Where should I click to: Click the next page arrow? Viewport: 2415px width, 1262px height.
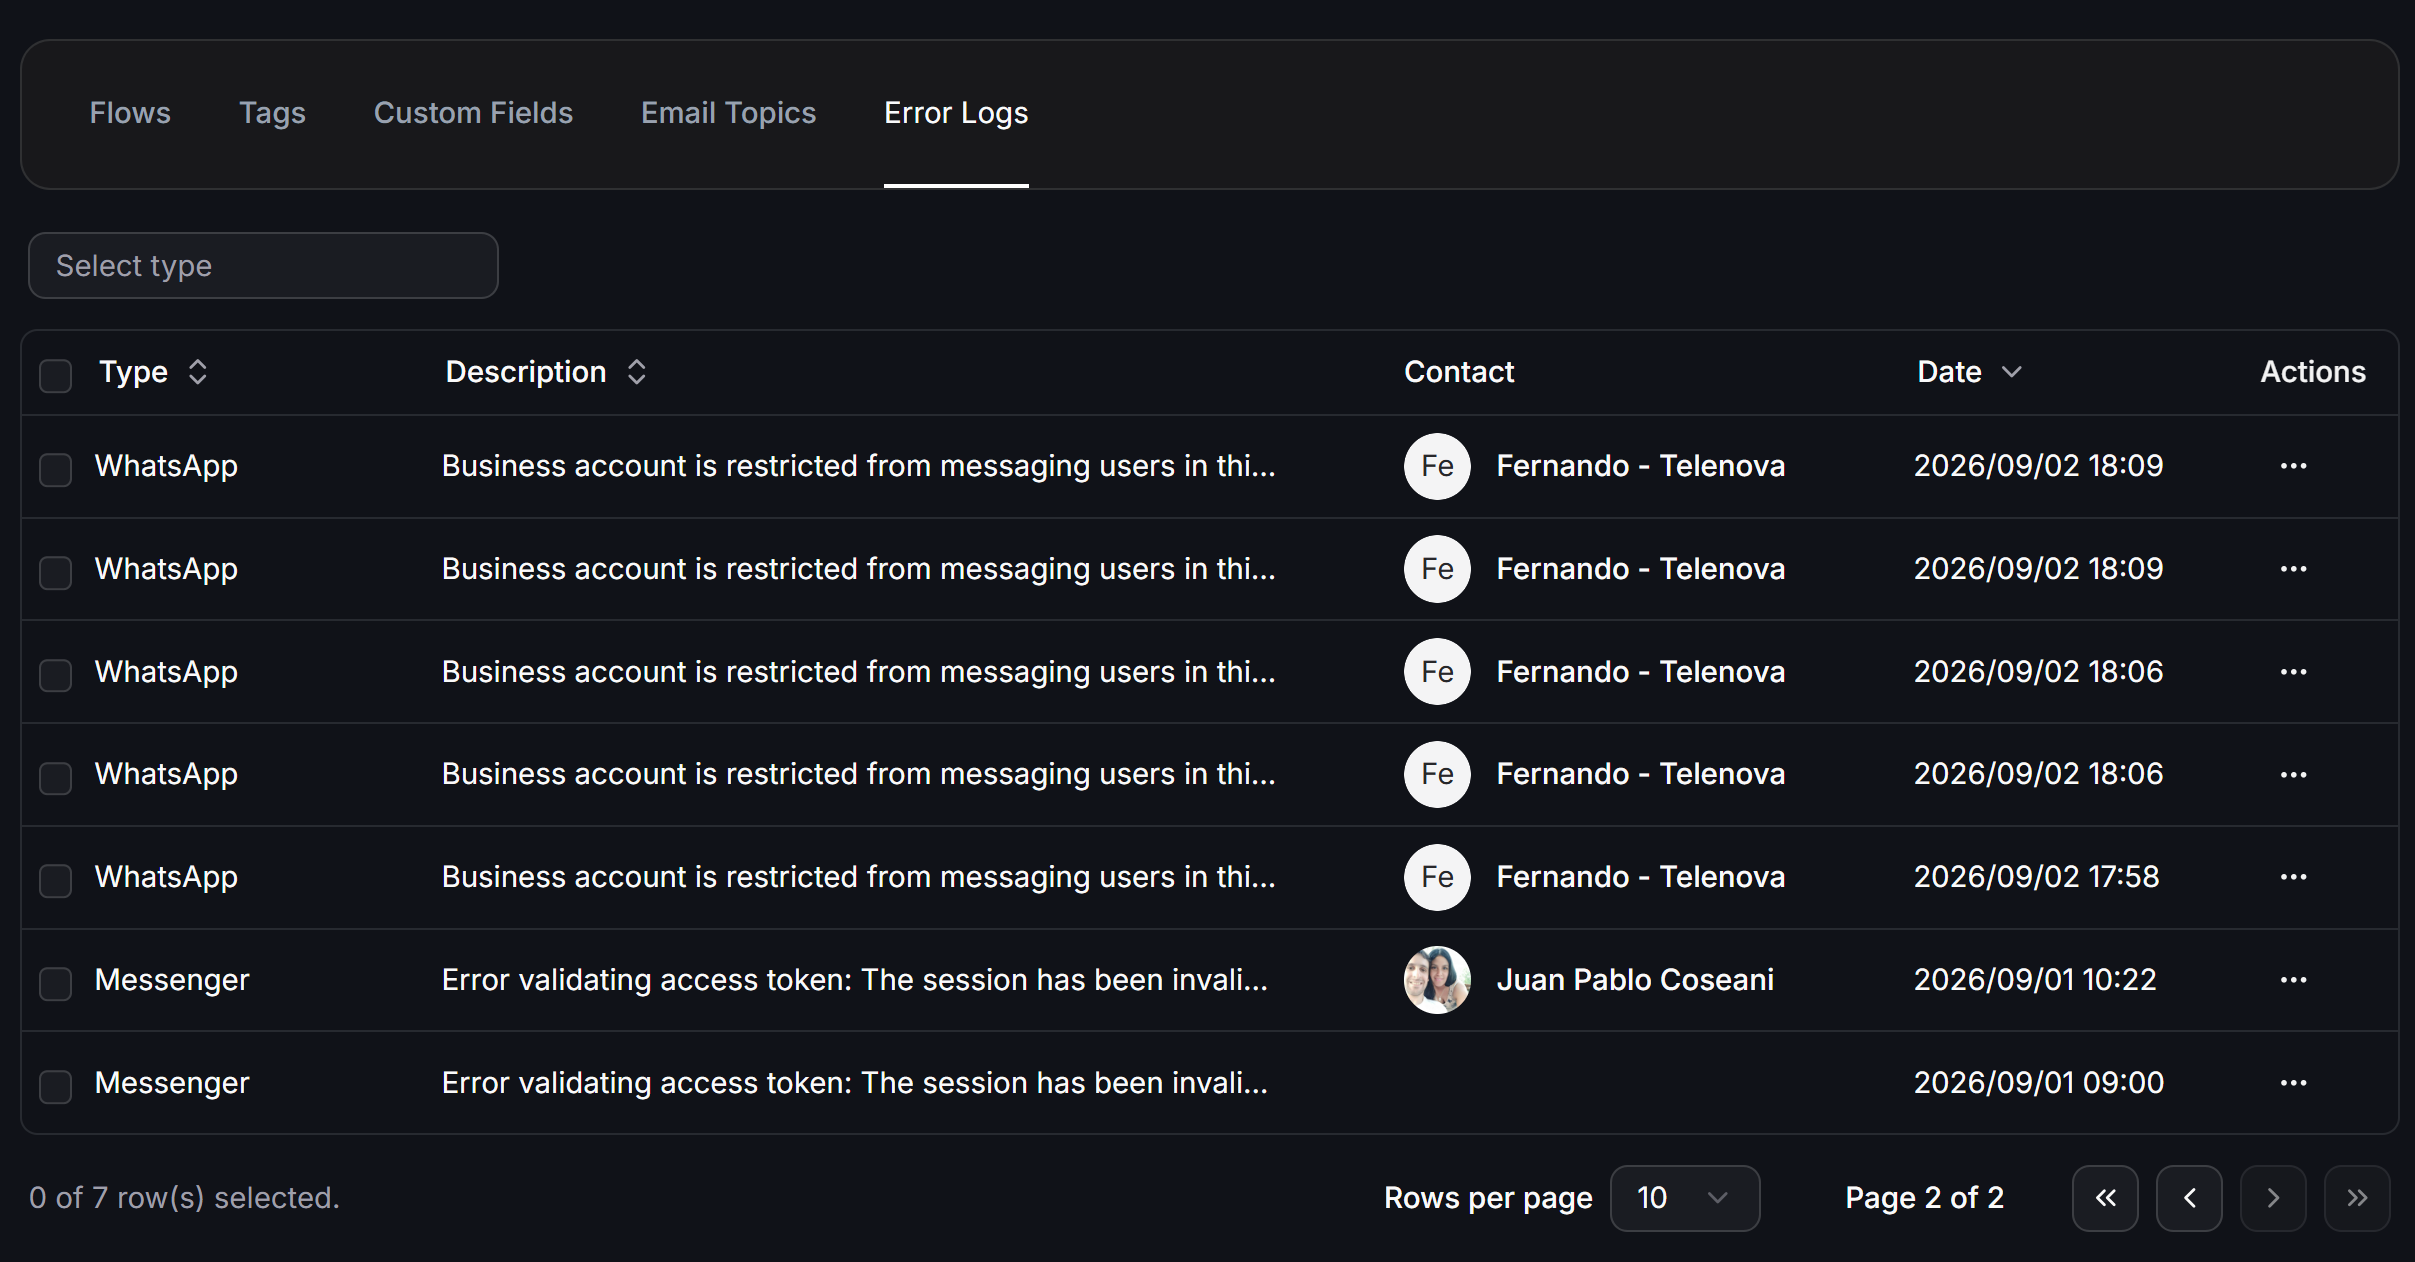pyautogui.click(x=2273, y=1198)
